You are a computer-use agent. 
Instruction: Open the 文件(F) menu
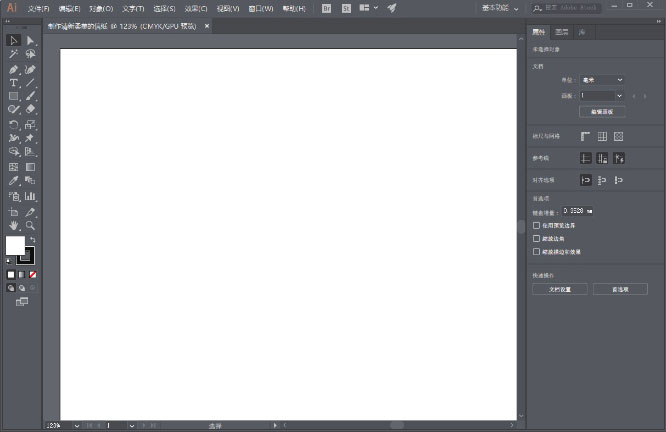pos(39,8)
